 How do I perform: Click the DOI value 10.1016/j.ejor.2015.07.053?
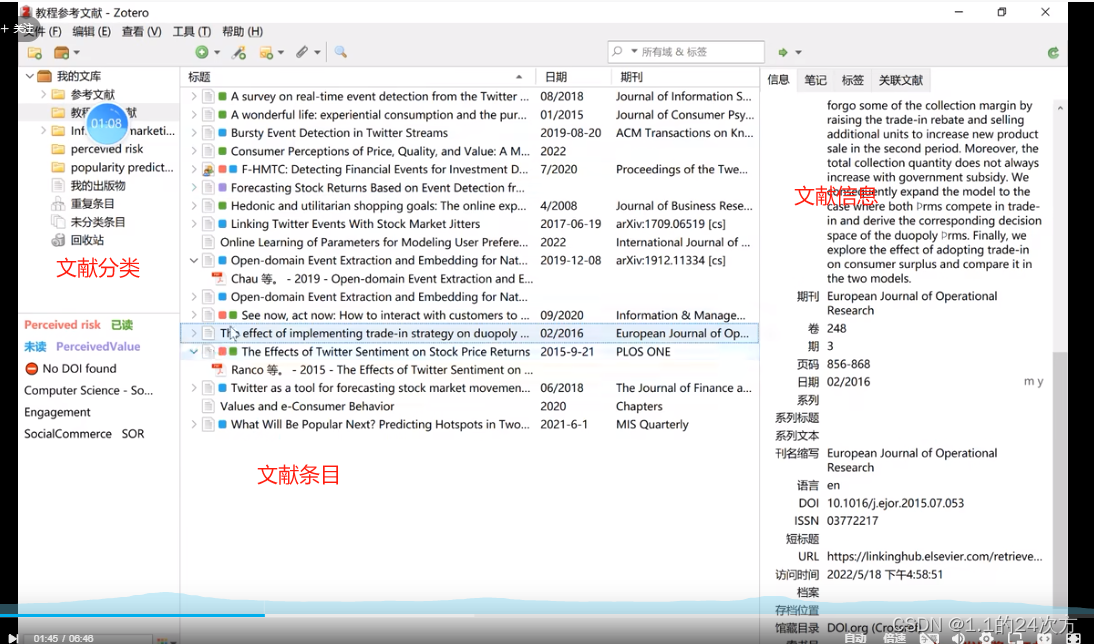(895, 503)
